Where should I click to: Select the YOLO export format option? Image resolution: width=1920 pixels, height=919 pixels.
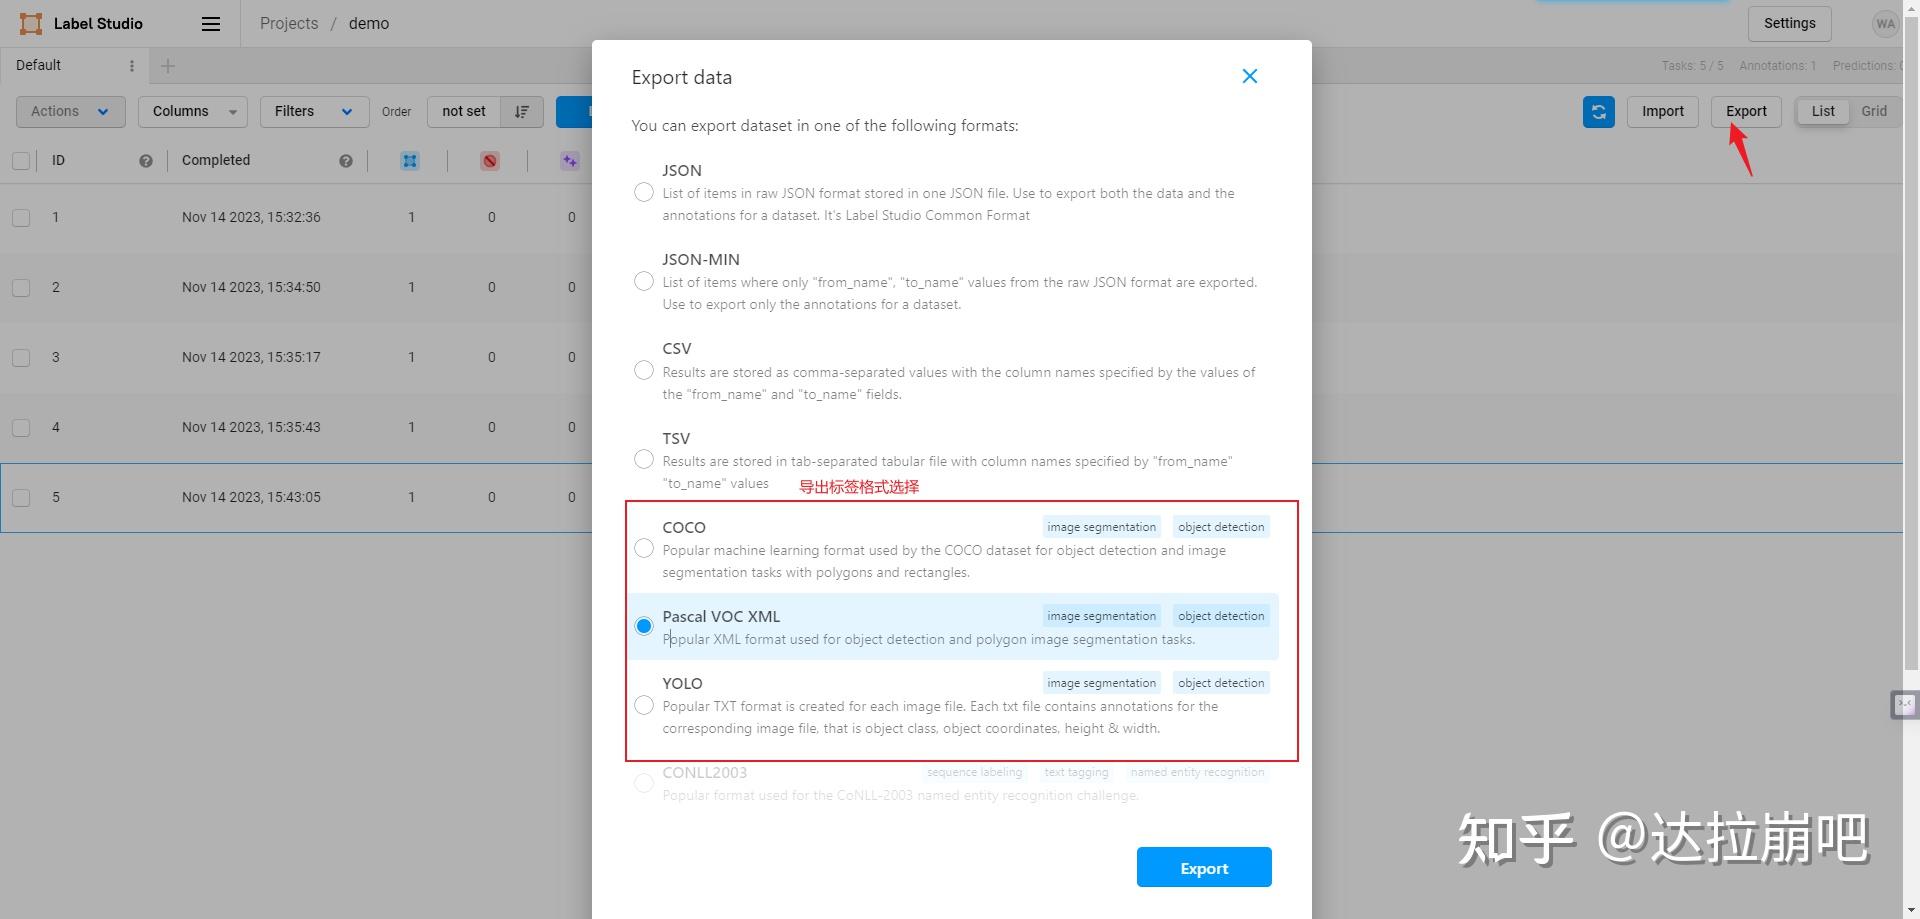coord(644,706)
